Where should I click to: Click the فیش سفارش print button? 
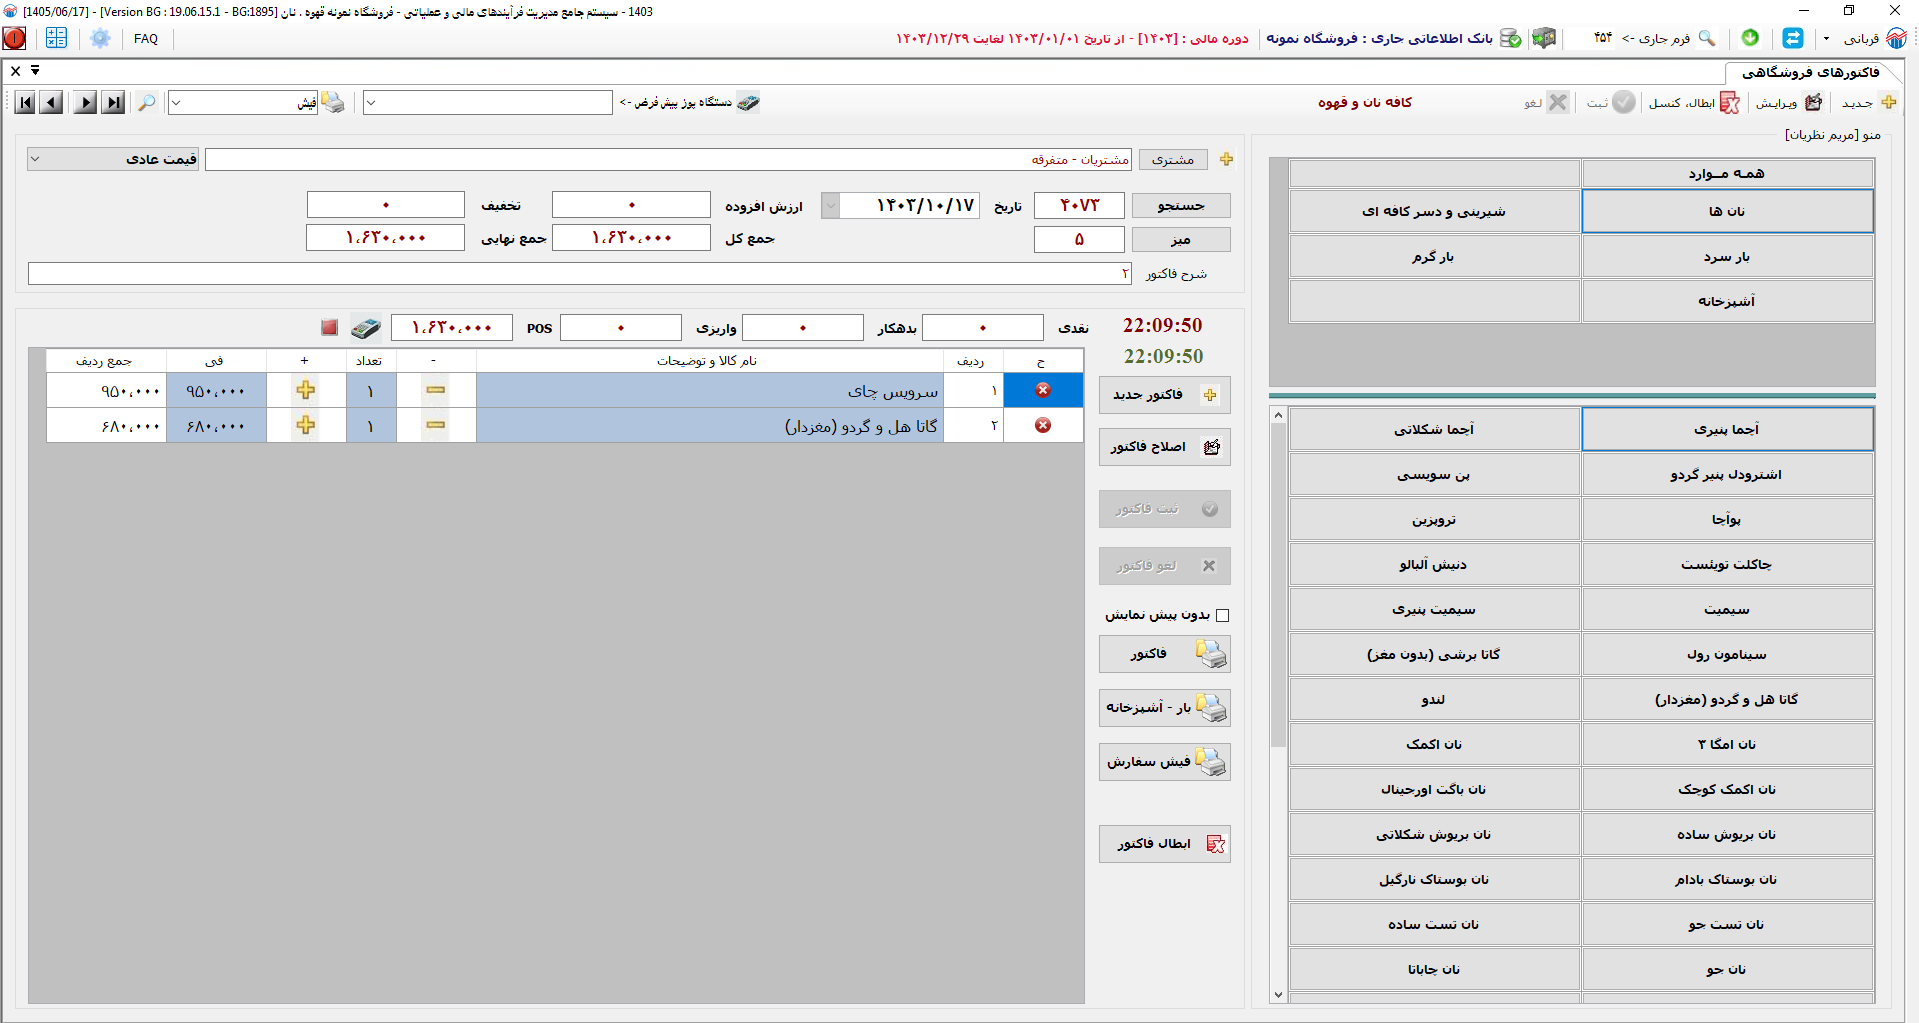click(1164, 762)
